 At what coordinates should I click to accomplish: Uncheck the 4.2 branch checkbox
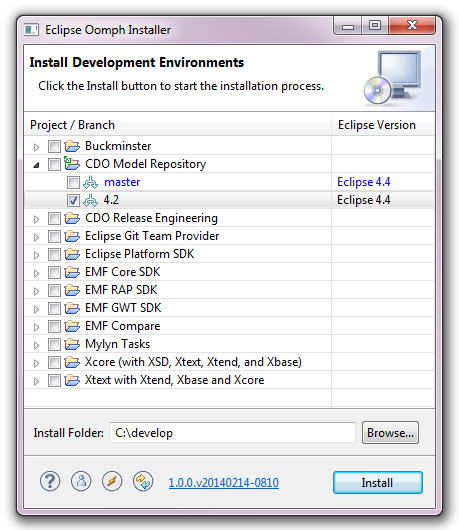(73, 200)
